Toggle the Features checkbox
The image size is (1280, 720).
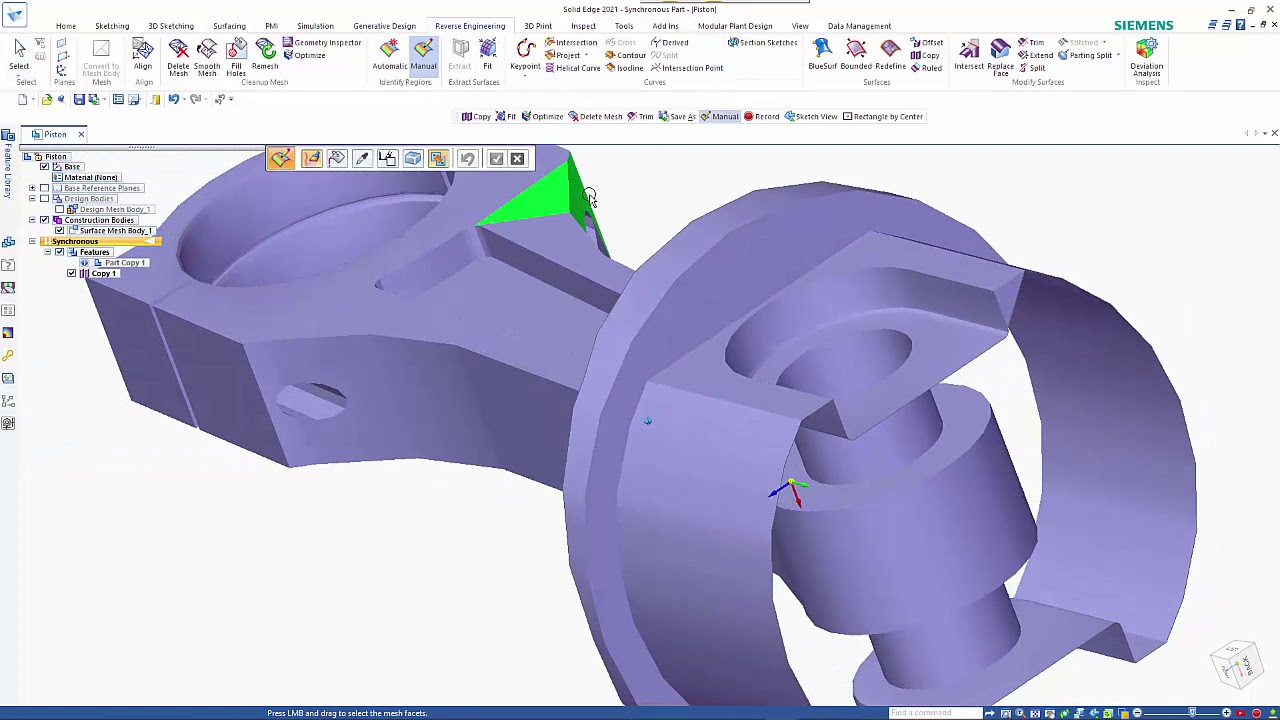point(59,252)
